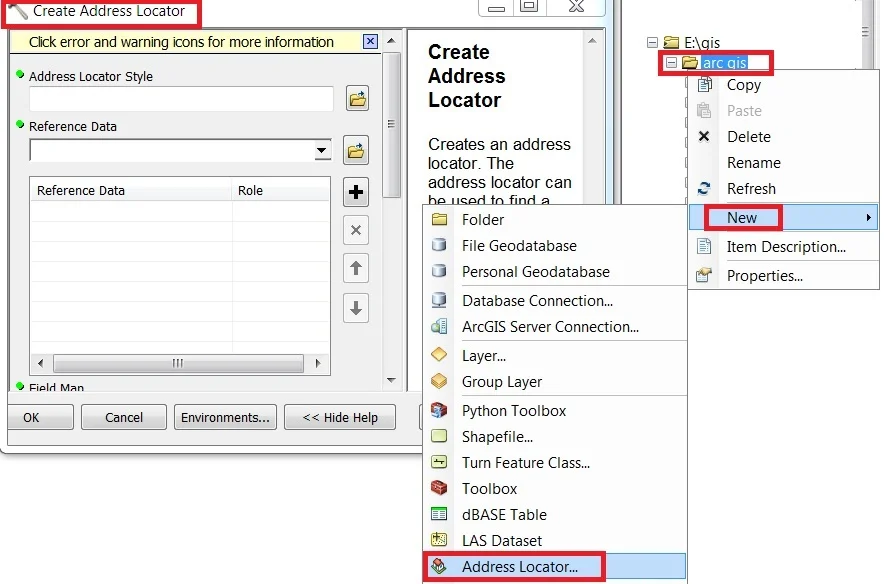Click Turn Feature Class icon
The width and height of the screenshot is (884, 584).
(439, 462)
